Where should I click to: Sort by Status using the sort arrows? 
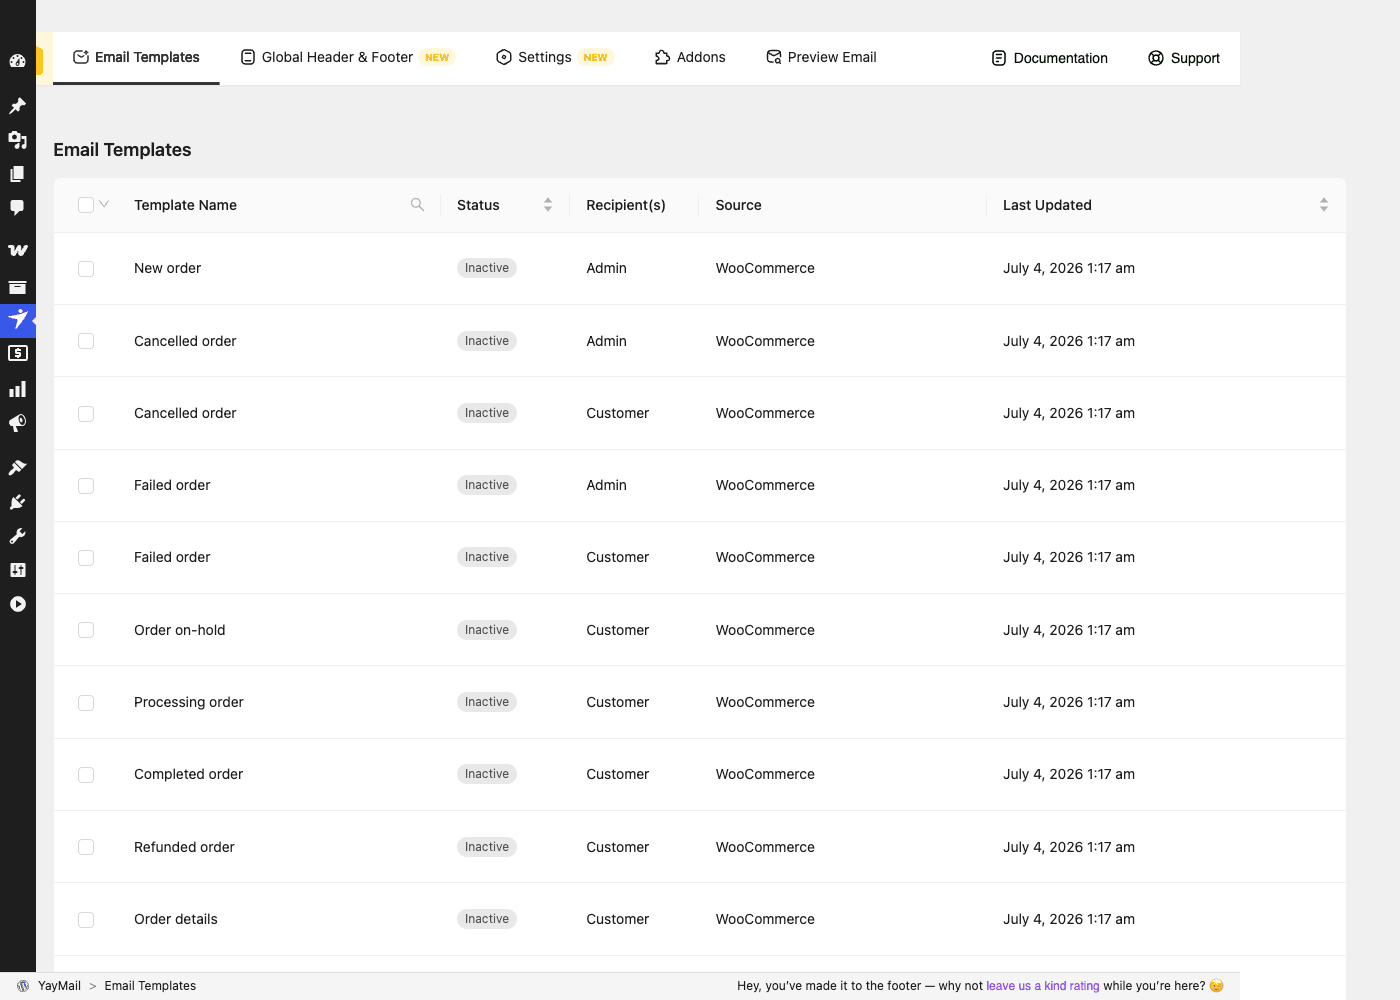548,204
